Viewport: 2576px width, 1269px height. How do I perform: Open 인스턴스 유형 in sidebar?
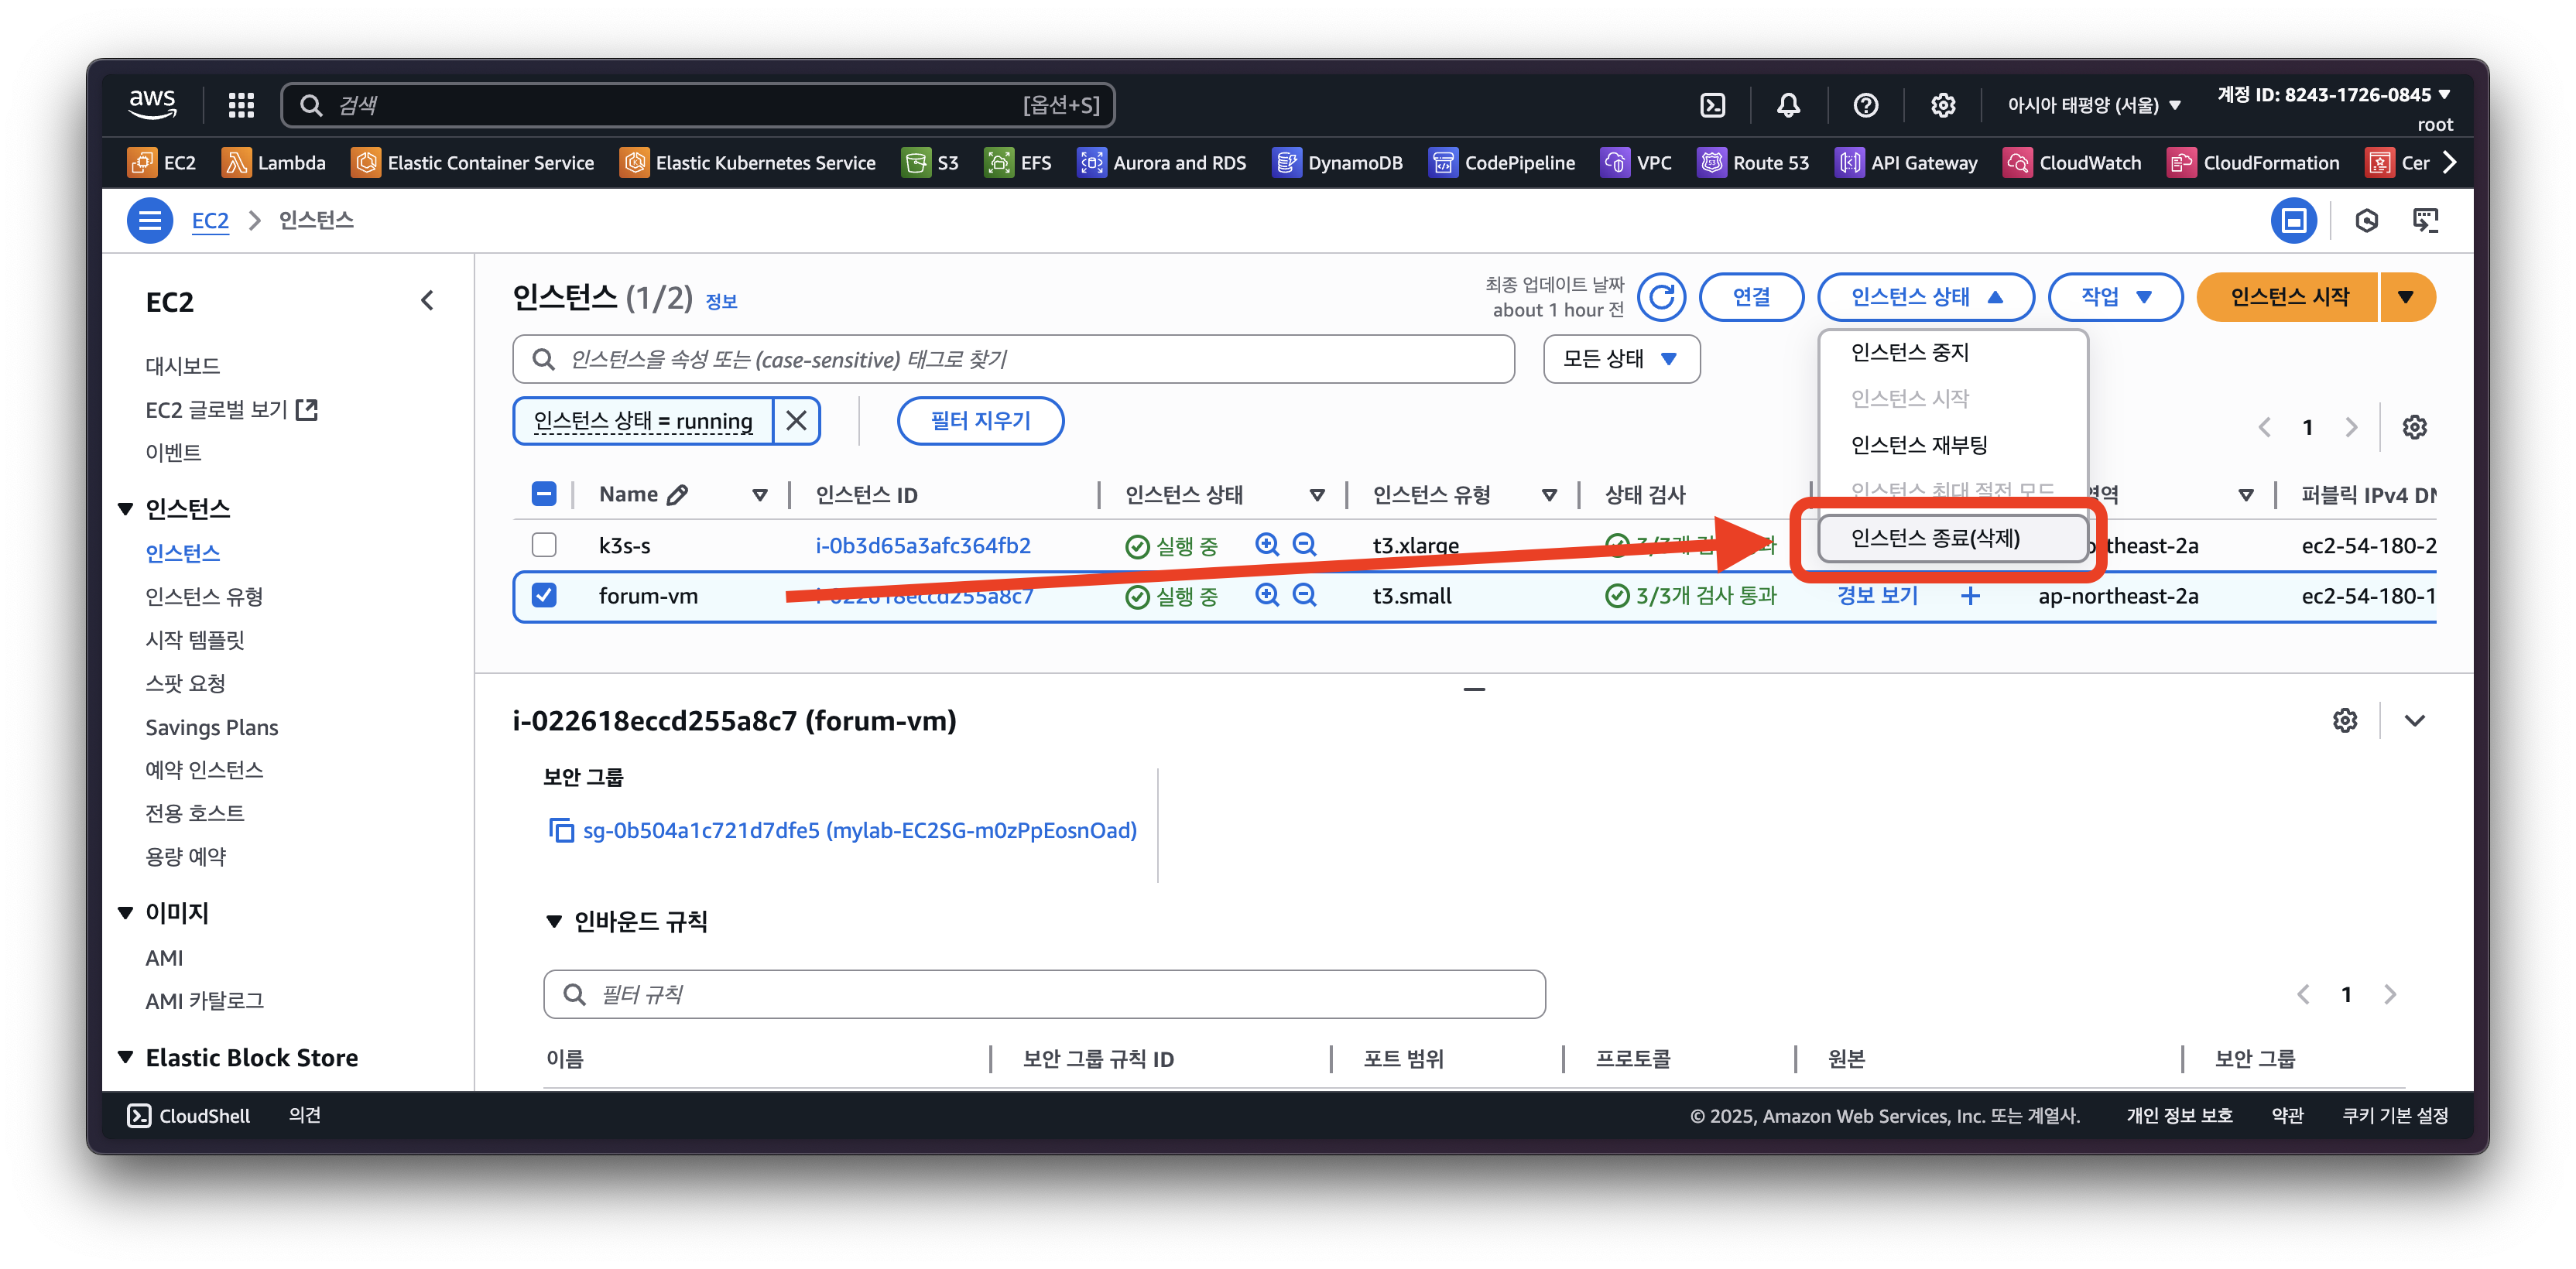[204, 596]
